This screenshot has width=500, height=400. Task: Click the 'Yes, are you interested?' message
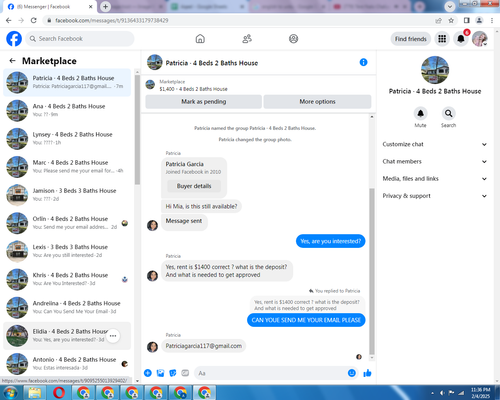click(x=330, y=241)
